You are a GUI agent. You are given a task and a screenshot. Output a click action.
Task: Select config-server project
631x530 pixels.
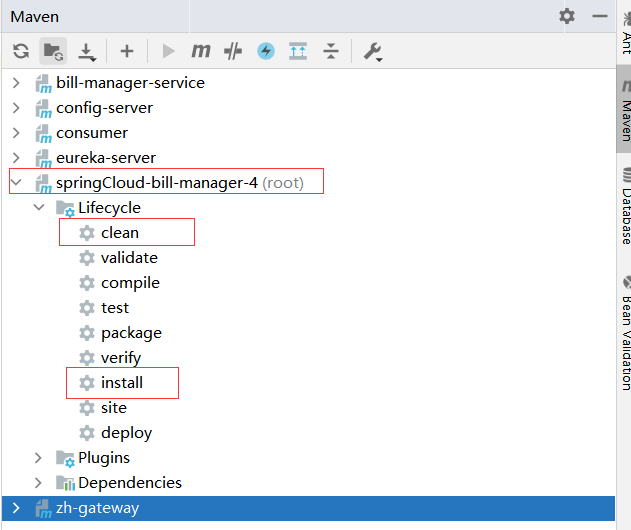click(104, 108)
